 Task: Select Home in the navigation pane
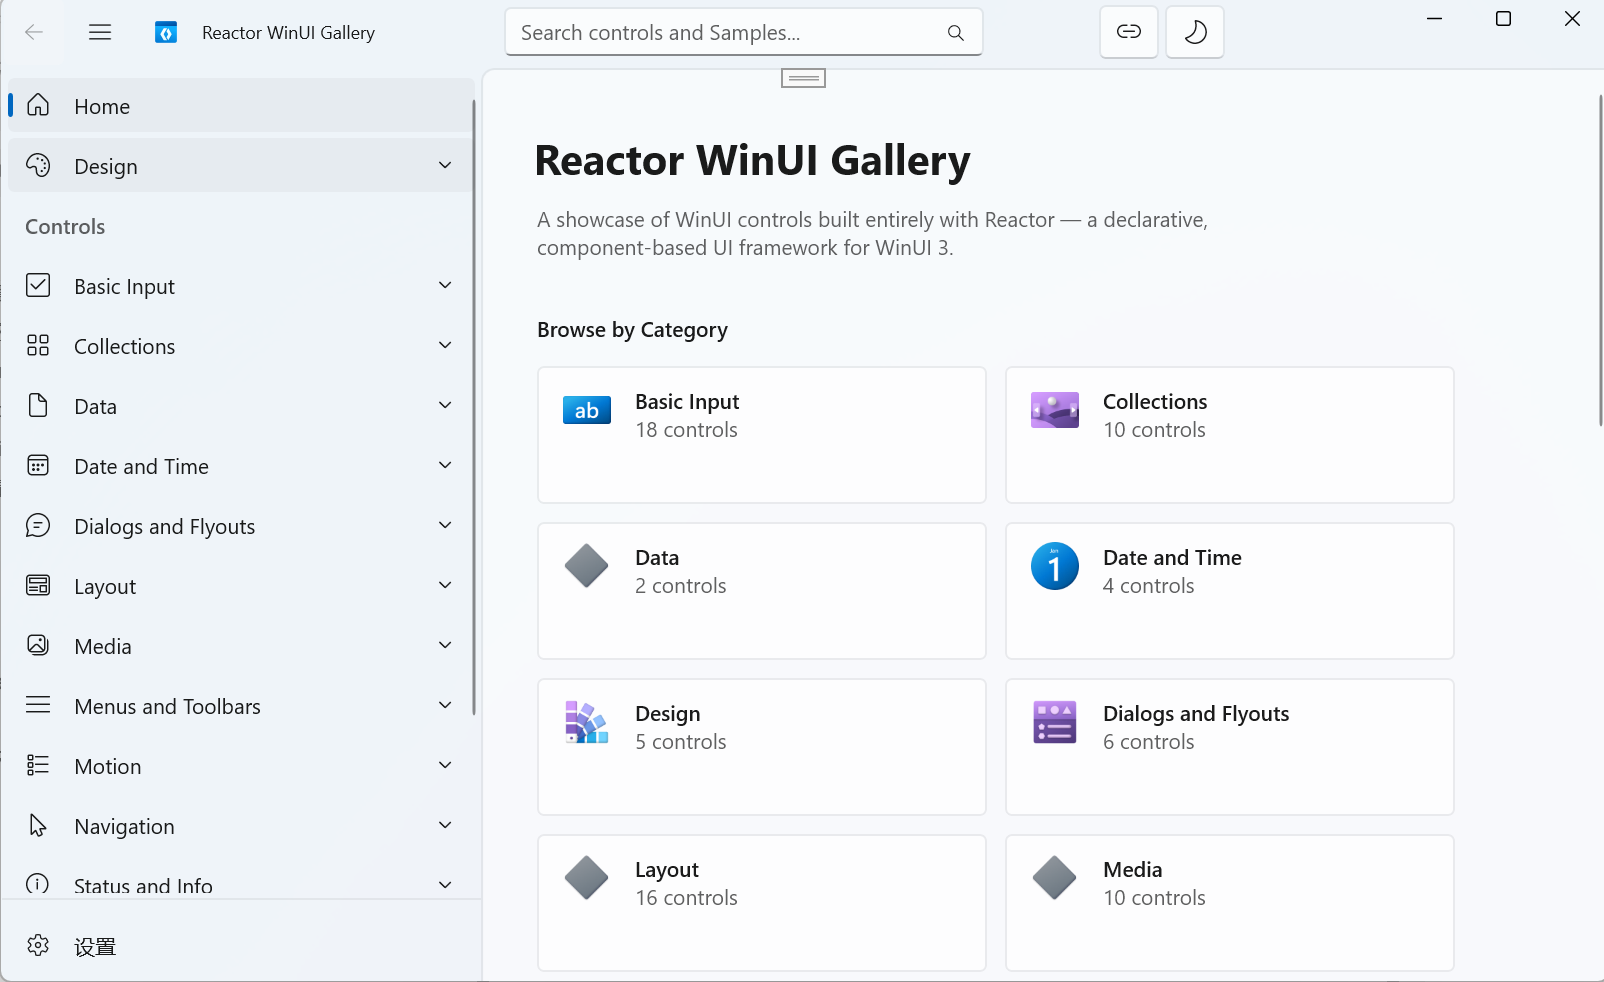click(x=241, y=105)
